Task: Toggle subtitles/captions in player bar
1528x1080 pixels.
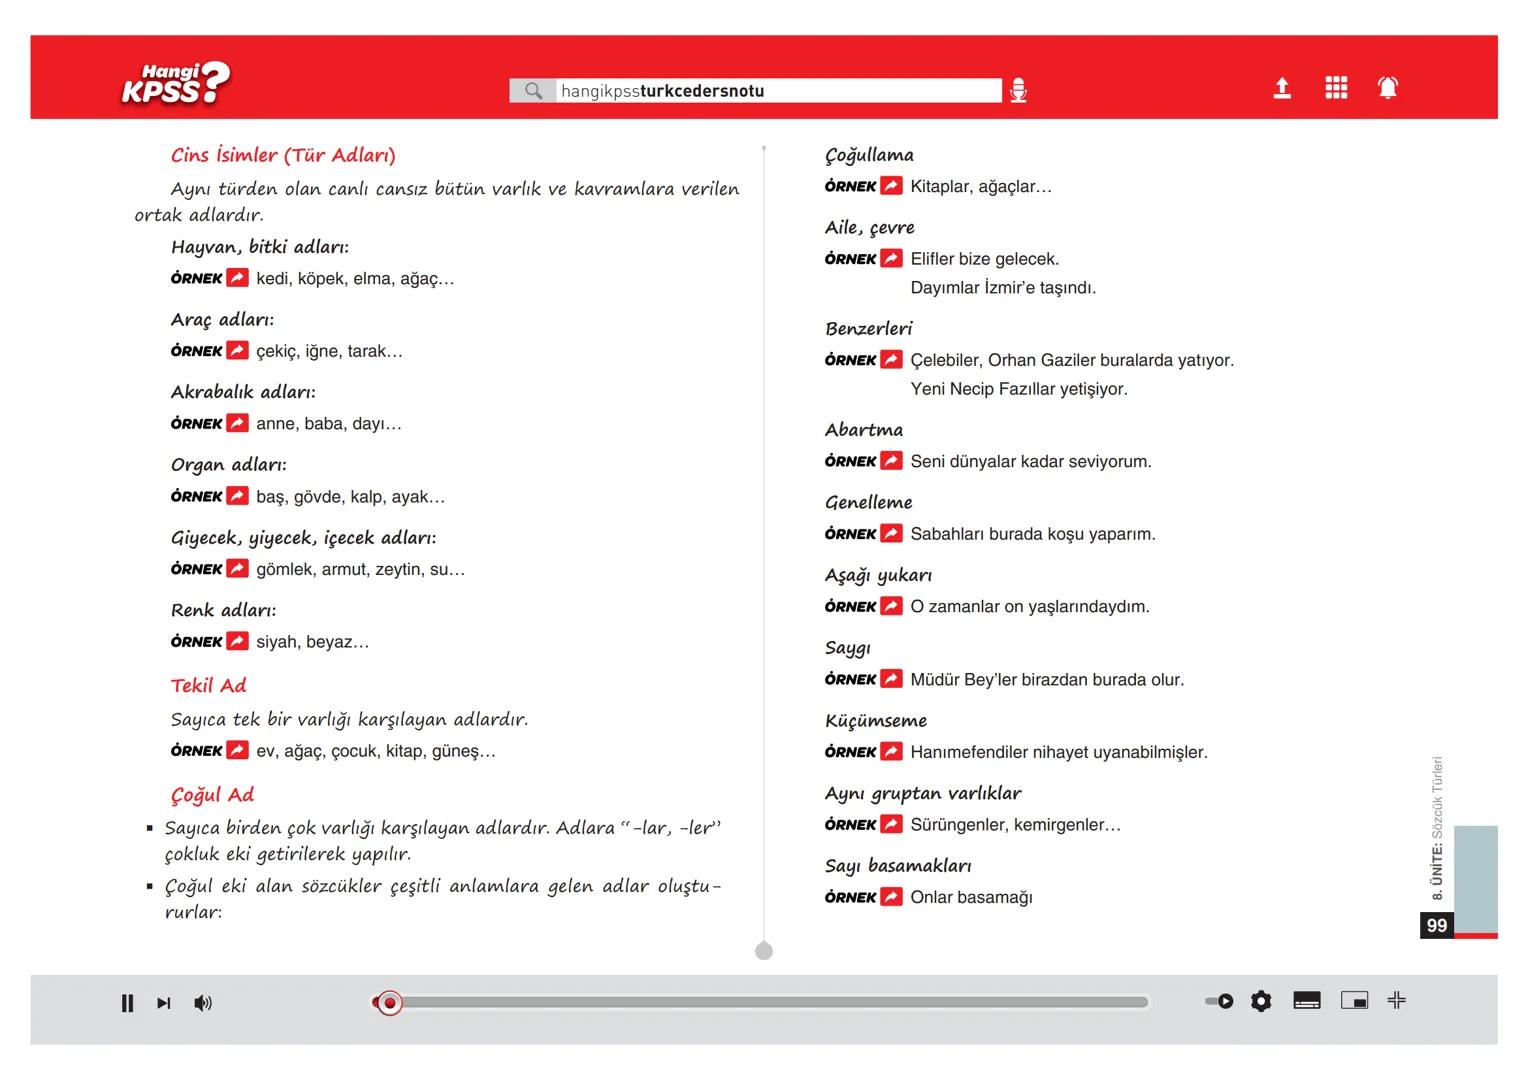Action: pyautogui.click(x=1307, y=1001)
